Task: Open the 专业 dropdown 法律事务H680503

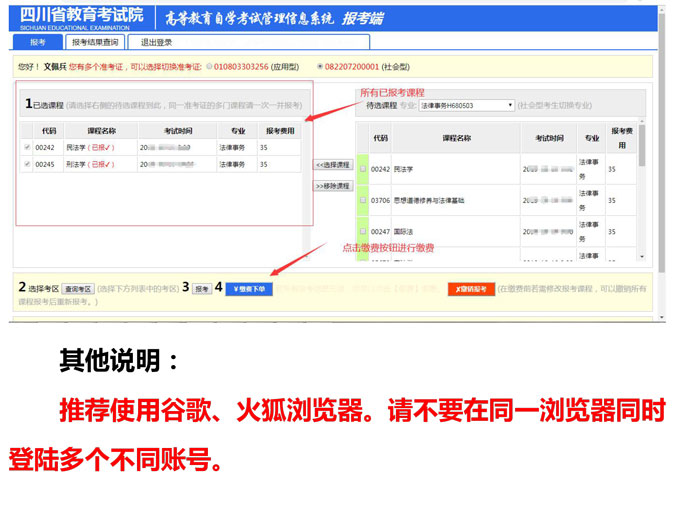Action: coord(466,105)
